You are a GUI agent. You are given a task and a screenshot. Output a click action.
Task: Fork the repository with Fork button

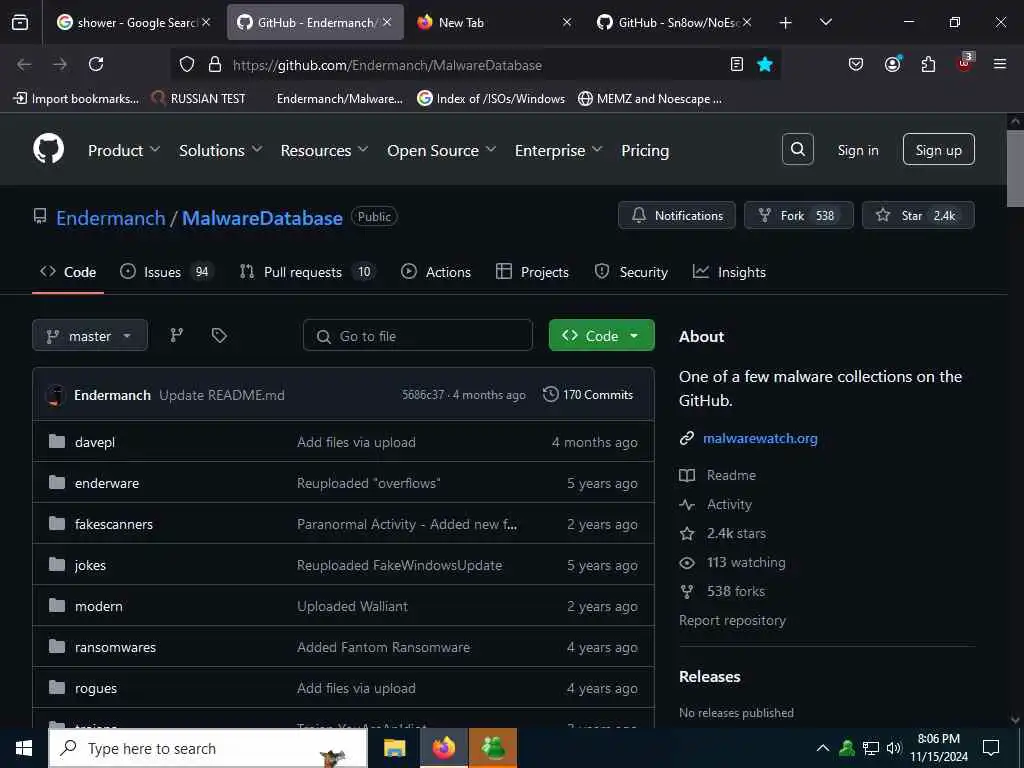point(798,216)
